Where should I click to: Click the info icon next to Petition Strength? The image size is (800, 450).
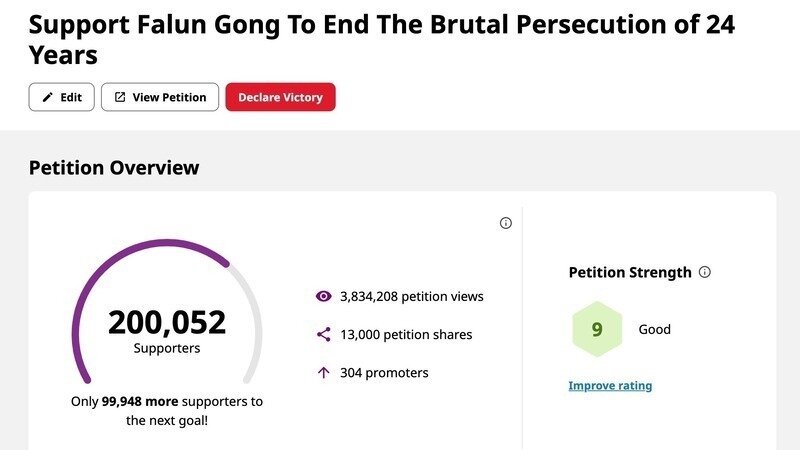(704, 272)
